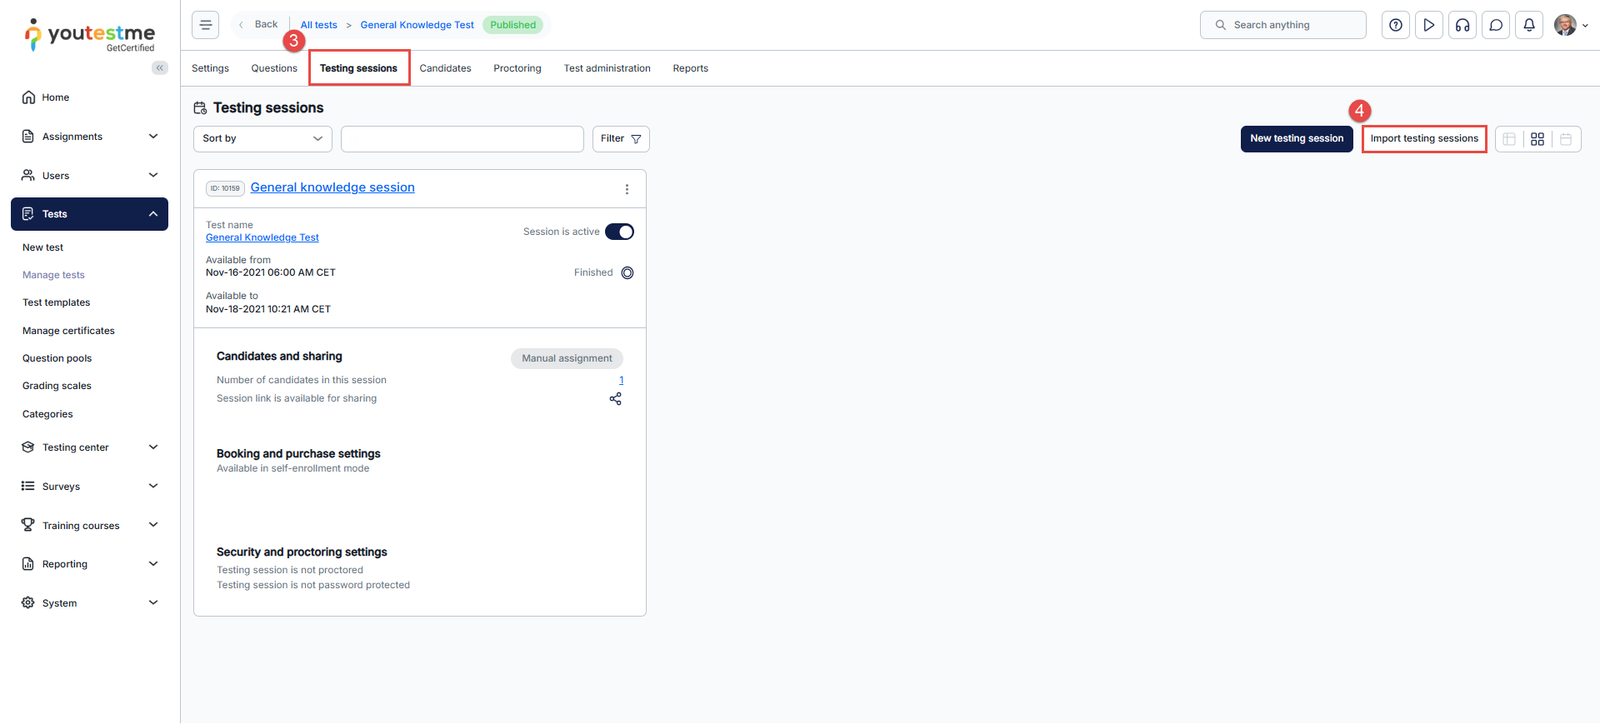Open Test templates in the sidebar
The image size is (1600, 724).
tap(56, 303)
